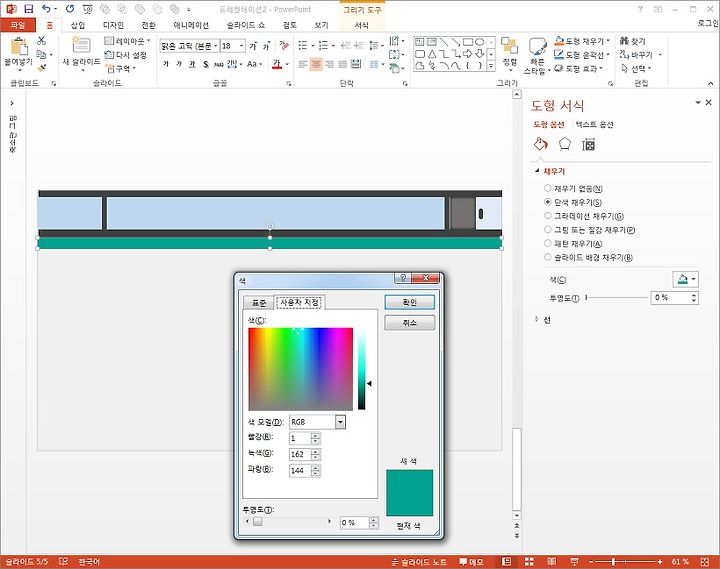
Task: Click the Bullets list icon
Action: click(x=303, y=45)
